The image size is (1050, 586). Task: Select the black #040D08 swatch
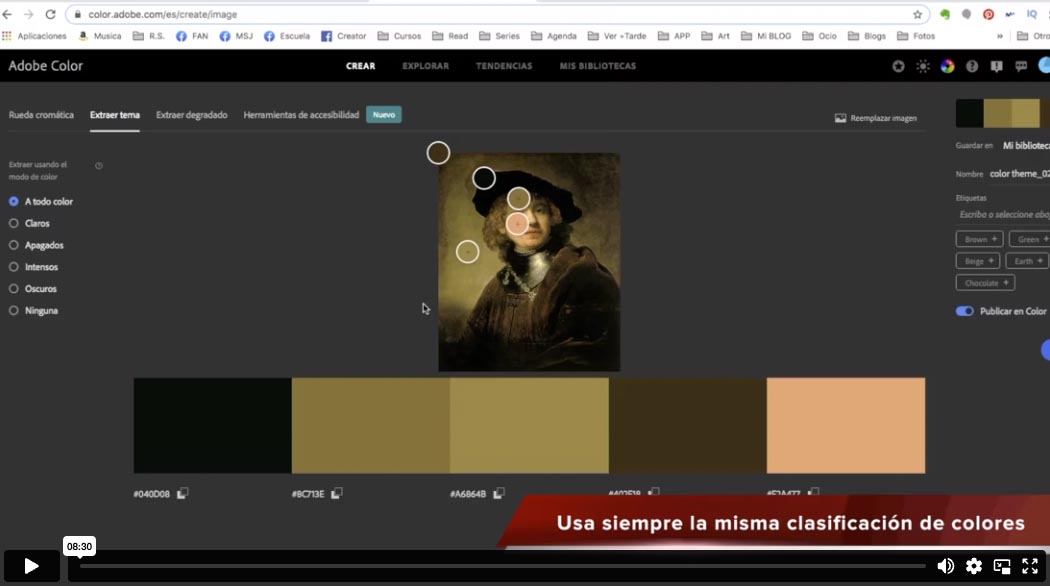point(212,425)
